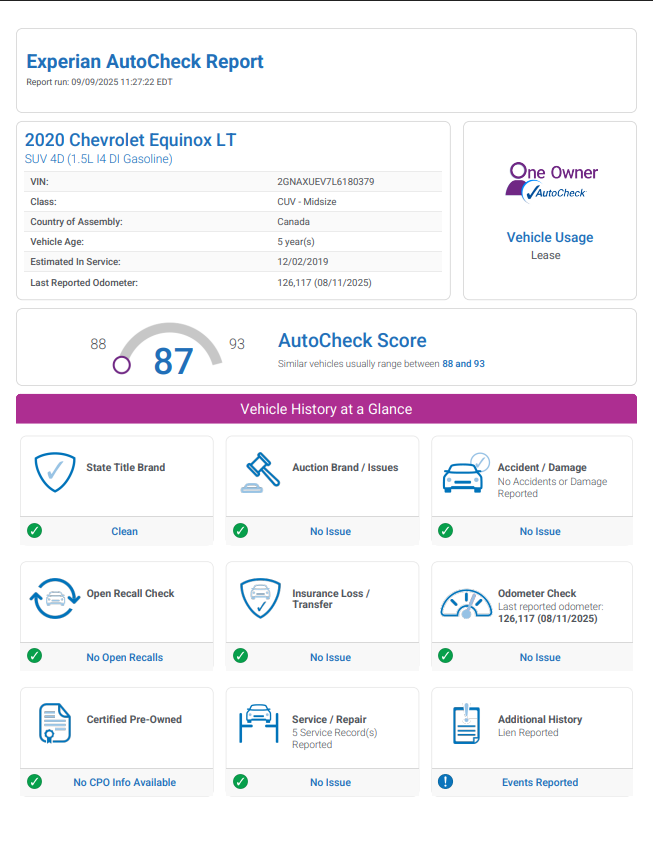Click the Odometer Check gauge icon
This screenshot has height=842, width=653.
pos(466,601)
